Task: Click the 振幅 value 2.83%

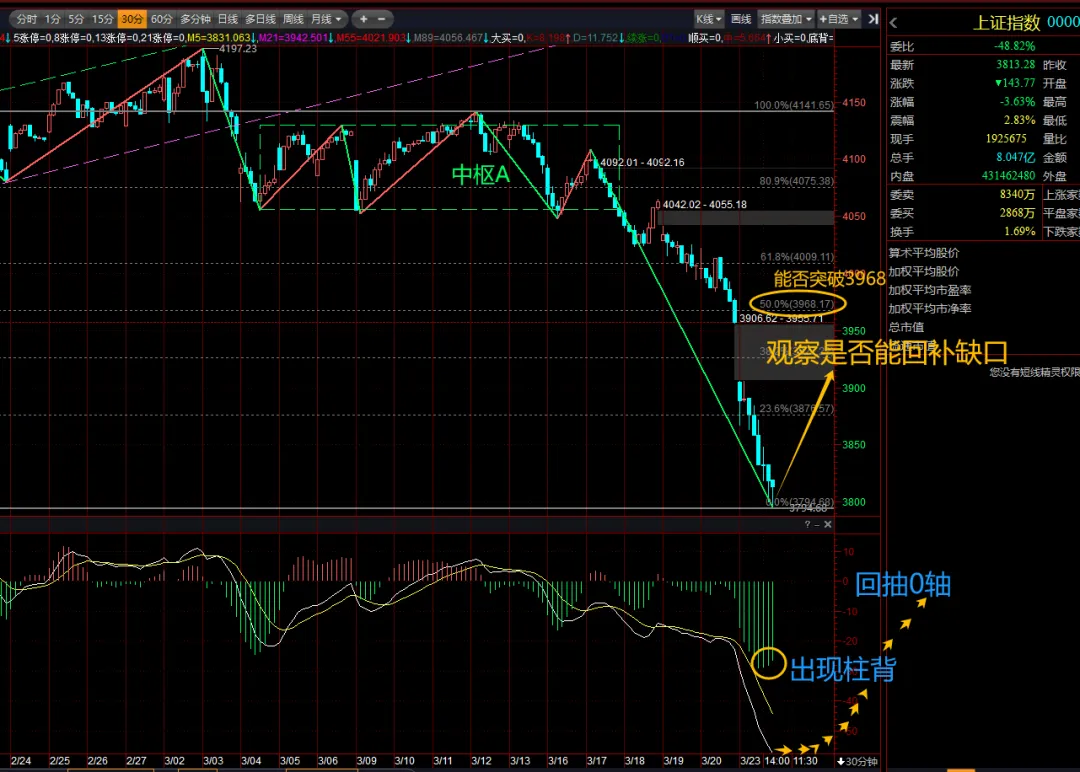Action: point(1019,121)
